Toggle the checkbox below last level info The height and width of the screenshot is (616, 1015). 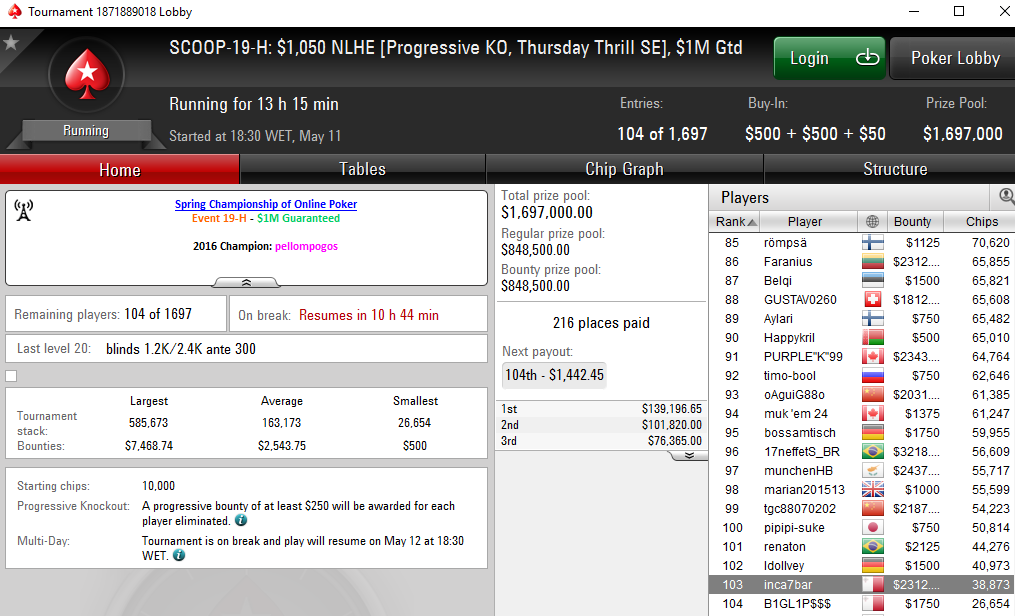[x=11, y=376]
